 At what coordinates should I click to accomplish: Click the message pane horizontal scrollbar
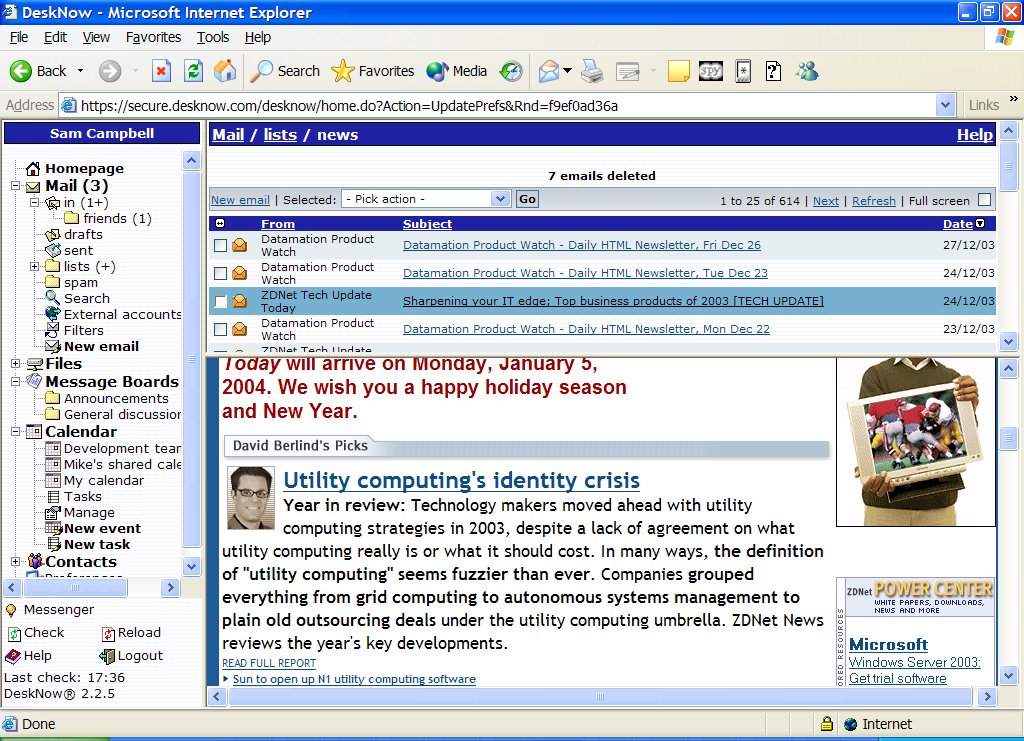click(x=600, y=697)
